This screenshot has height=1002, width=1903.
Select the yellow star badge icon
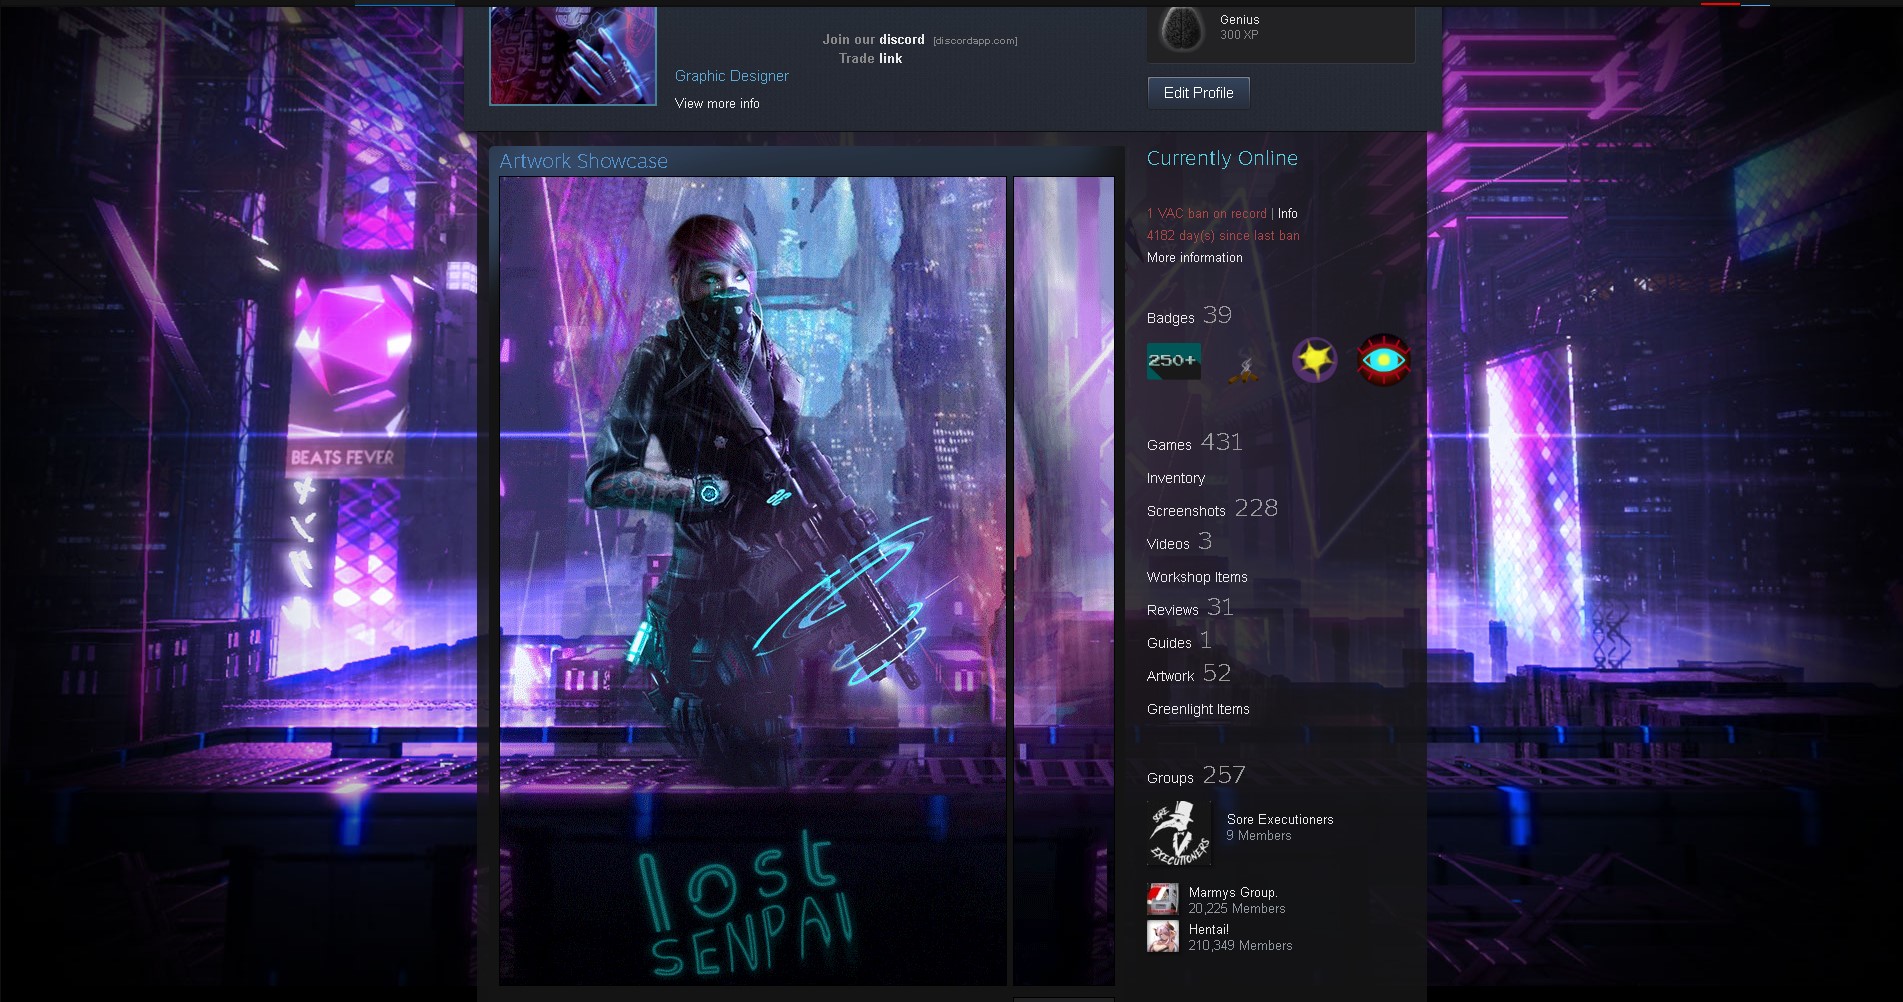point(1314,360)
